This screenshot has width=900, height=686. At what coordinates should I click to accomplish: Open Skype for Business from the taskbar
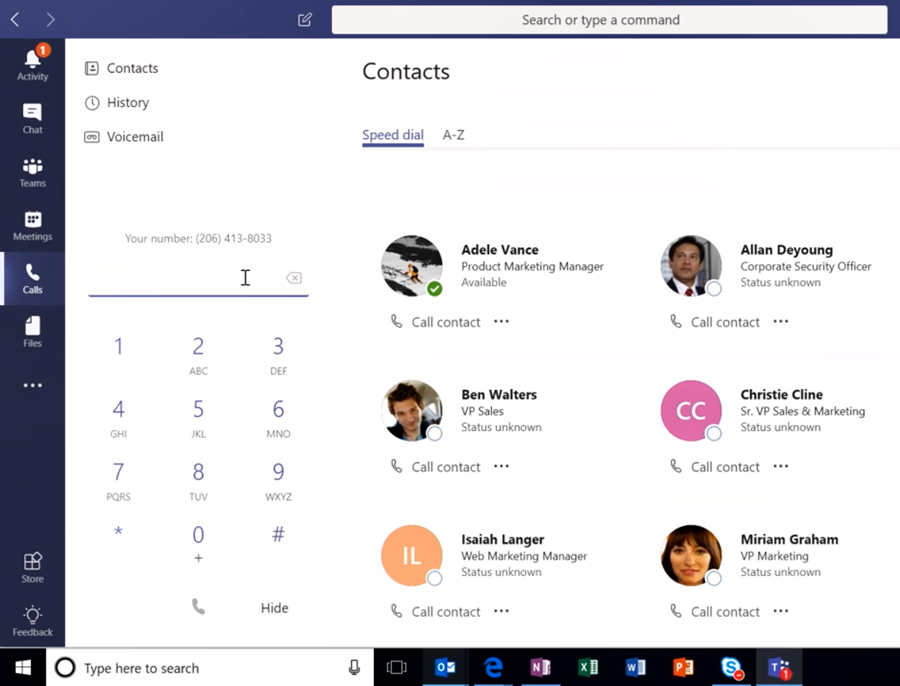(x=731, y=668)
